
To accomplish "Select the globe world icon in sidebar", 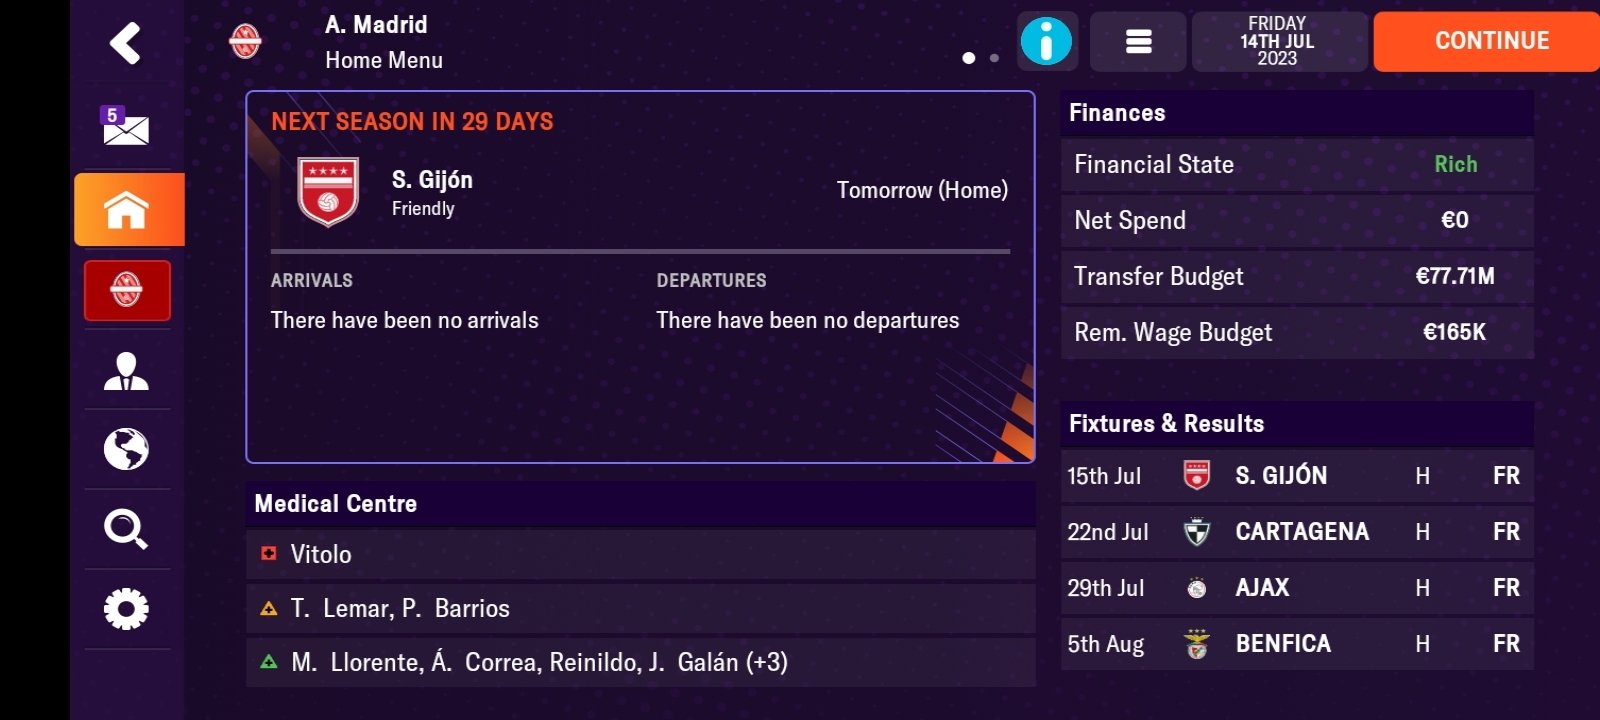I will tap(126, 450).
